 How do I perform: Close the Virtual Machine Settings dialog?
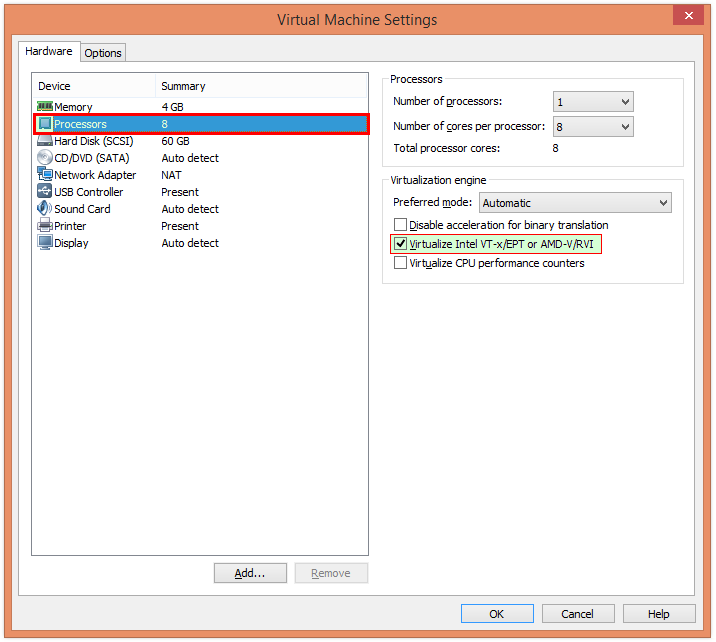689,16
